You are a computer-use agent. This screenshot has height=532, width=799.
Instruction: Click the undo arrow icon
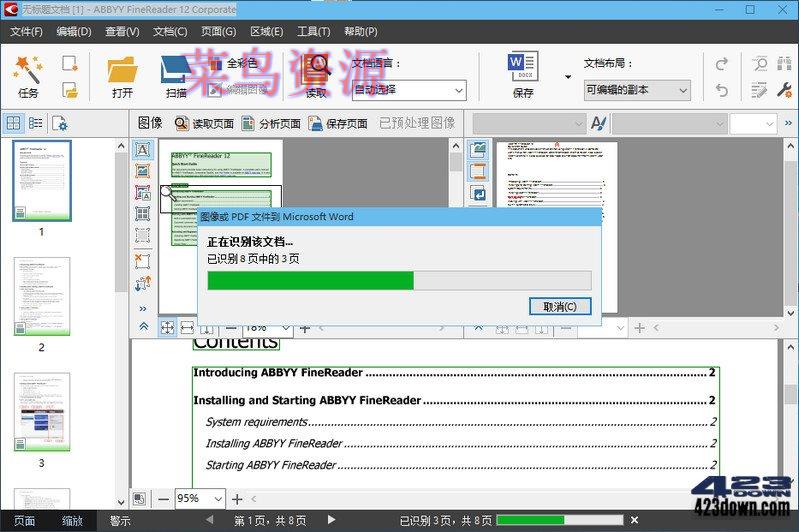pos(722,90)
